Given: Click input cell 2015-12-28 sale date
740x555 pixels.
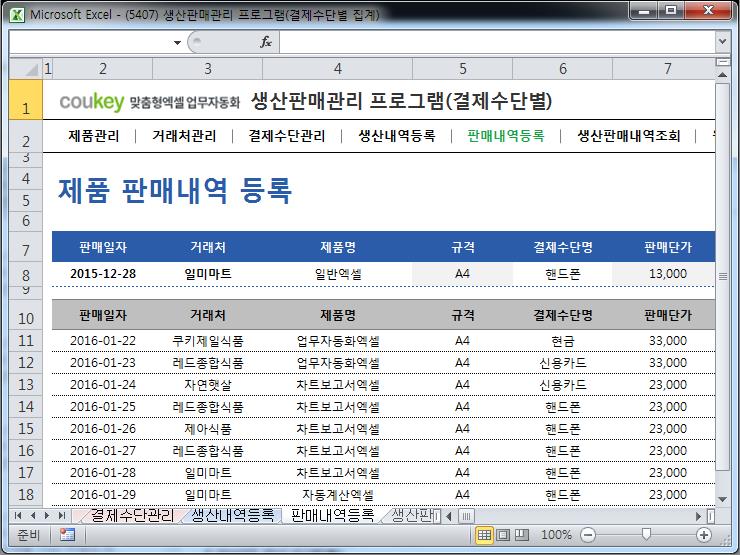Looking at the screenshot, I should (x=103, y=274).
